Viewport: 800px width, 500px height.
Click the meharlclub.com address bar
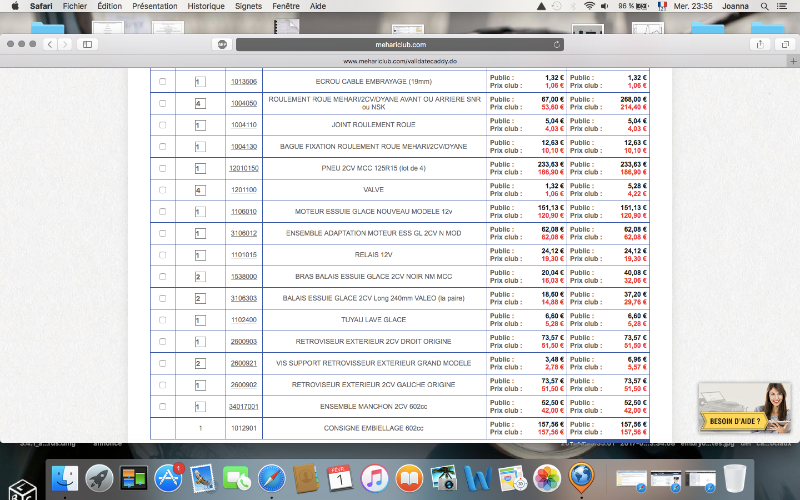click(x=400, y=44)
